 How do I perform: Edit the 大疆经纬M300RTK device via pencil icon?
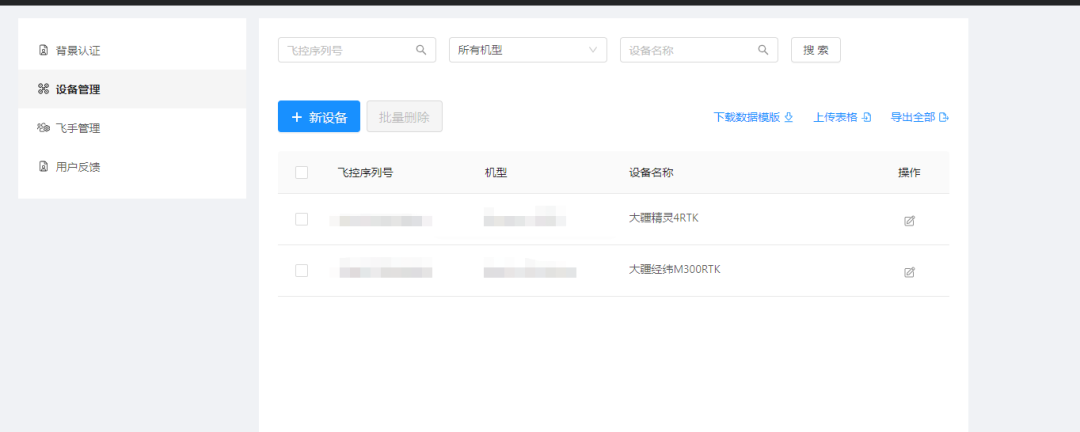(x=909, y=272)
